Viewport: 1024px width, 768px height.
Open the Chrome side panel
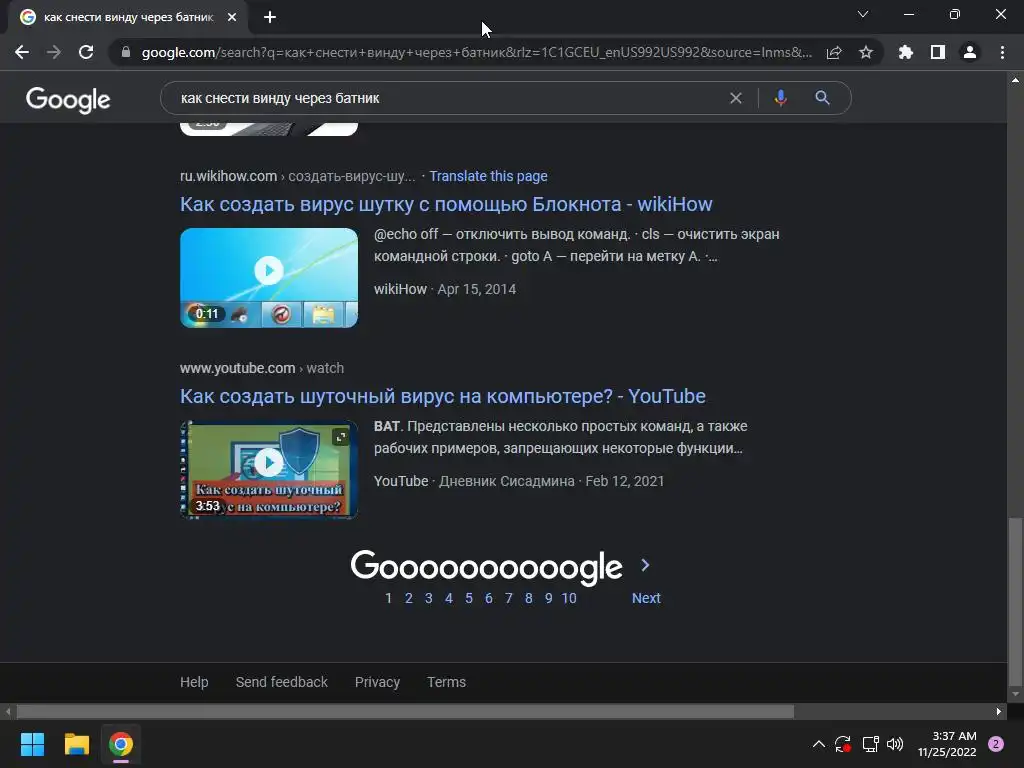[x=938, y=52]
